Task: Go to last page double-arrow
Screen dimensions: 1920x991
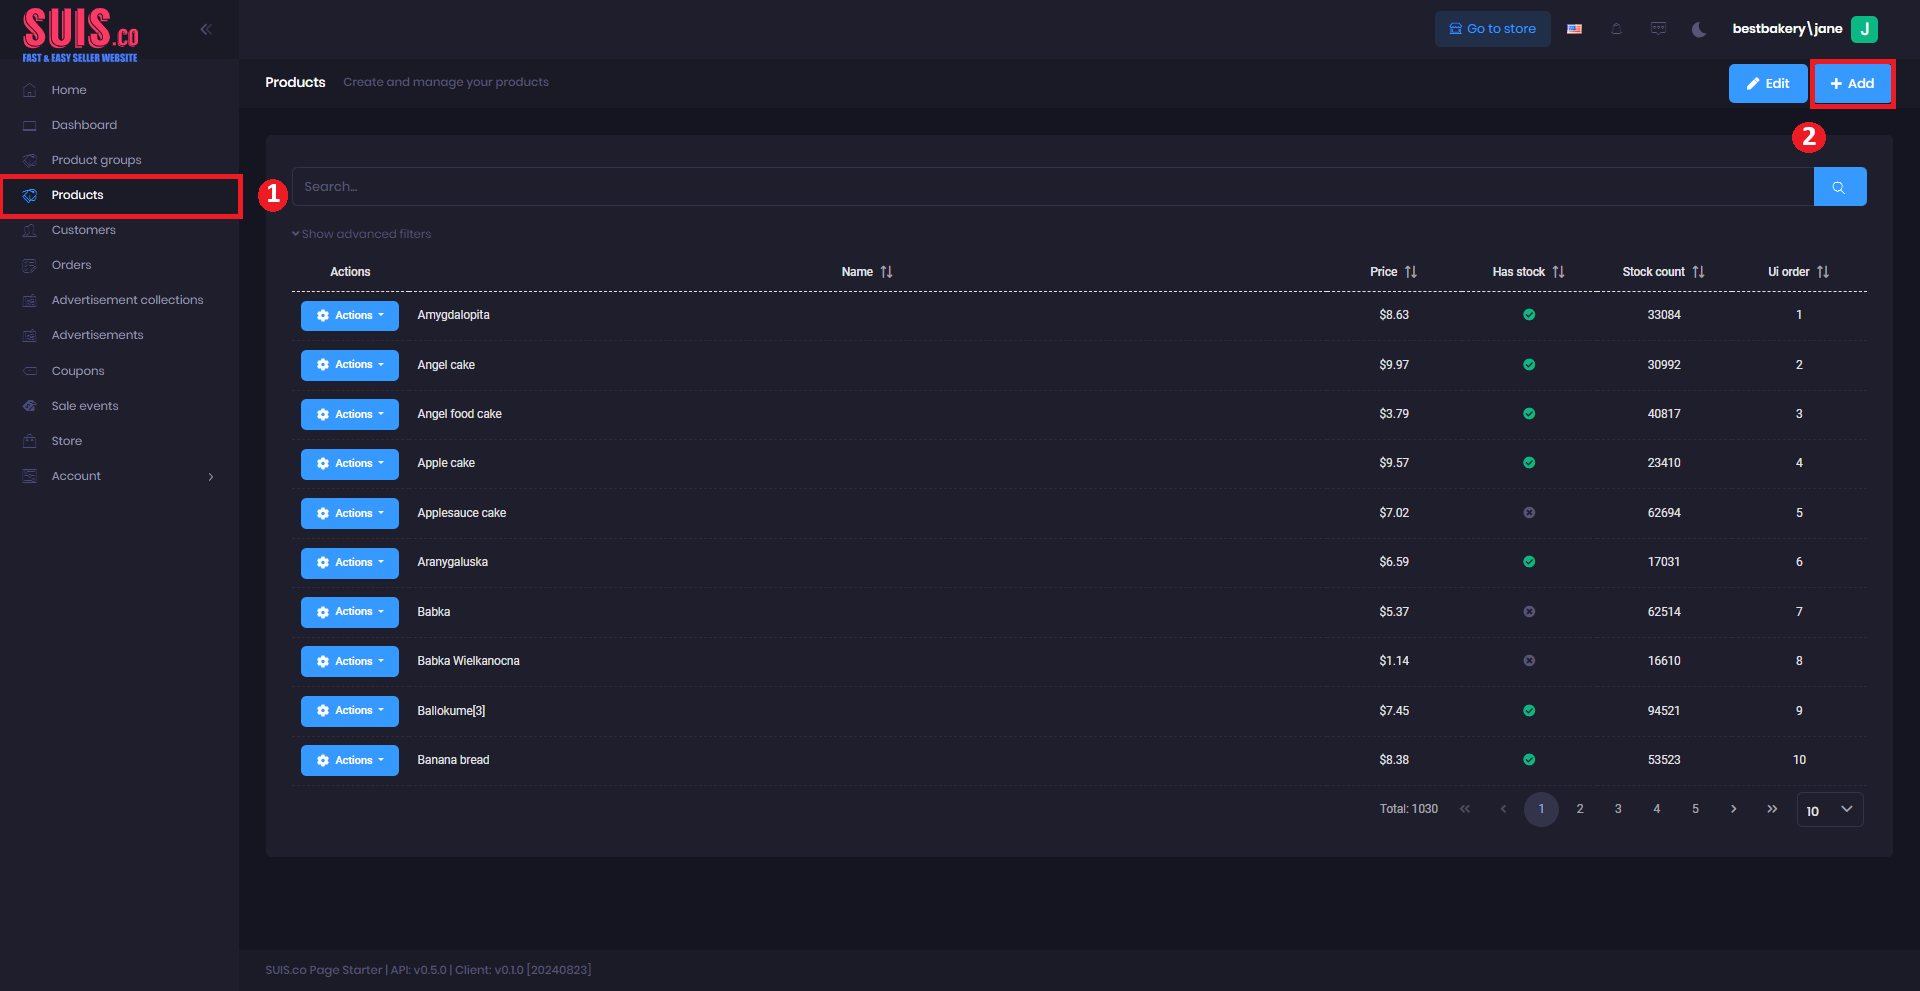Action: tap(1772, 809)
